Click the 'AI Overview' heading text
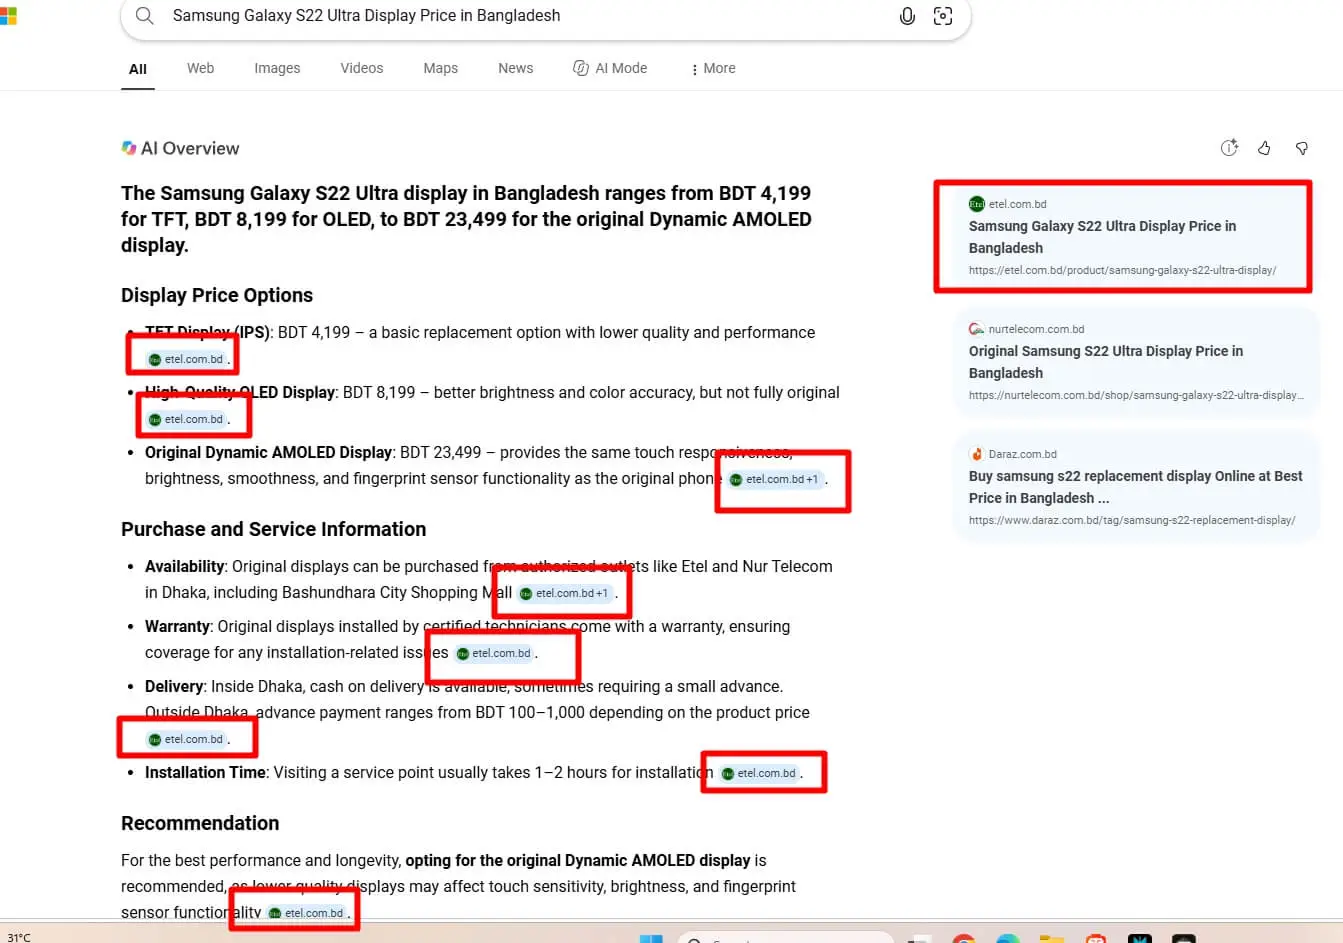The width and height of the screenshot is (1343, 943). [x=190, y=148]
